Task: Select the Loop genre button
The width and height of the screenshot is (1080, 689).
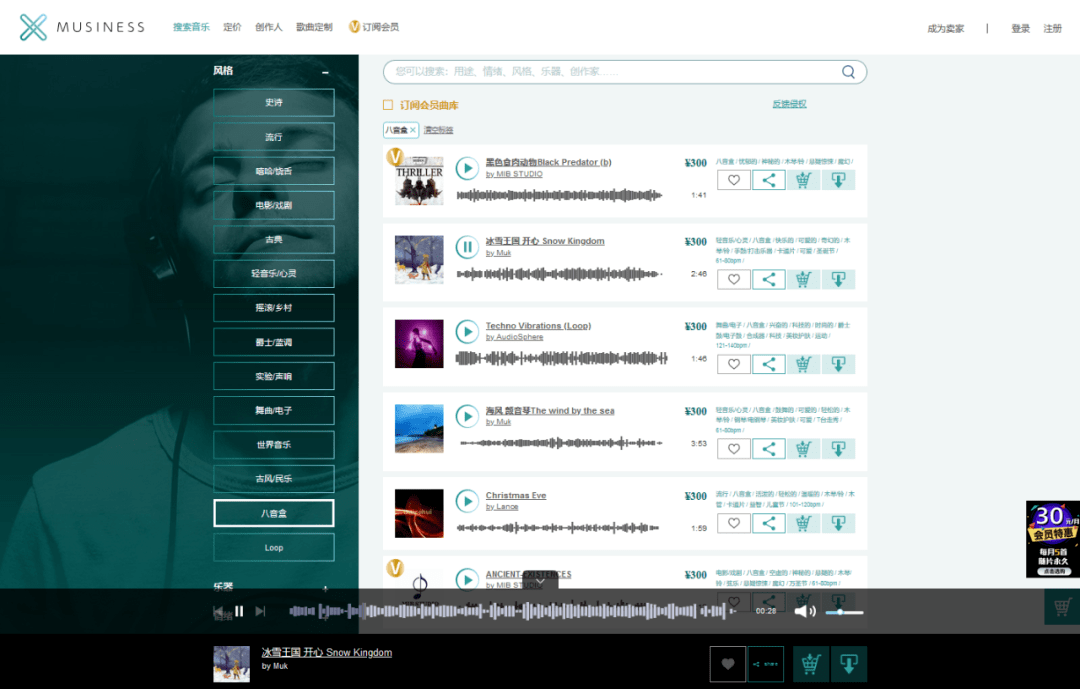Action: pyautogui.click(x=273, y=547)
